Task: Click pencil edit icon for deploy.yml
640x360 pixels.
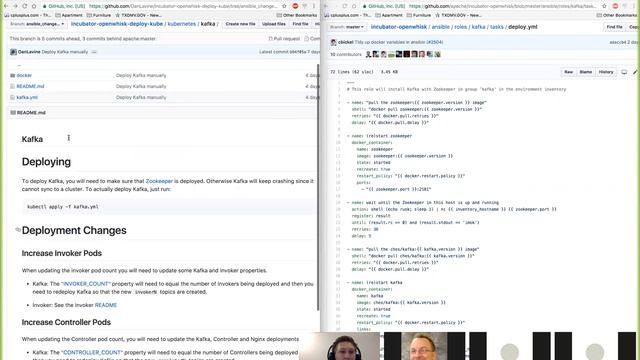Action: point(635,72)
